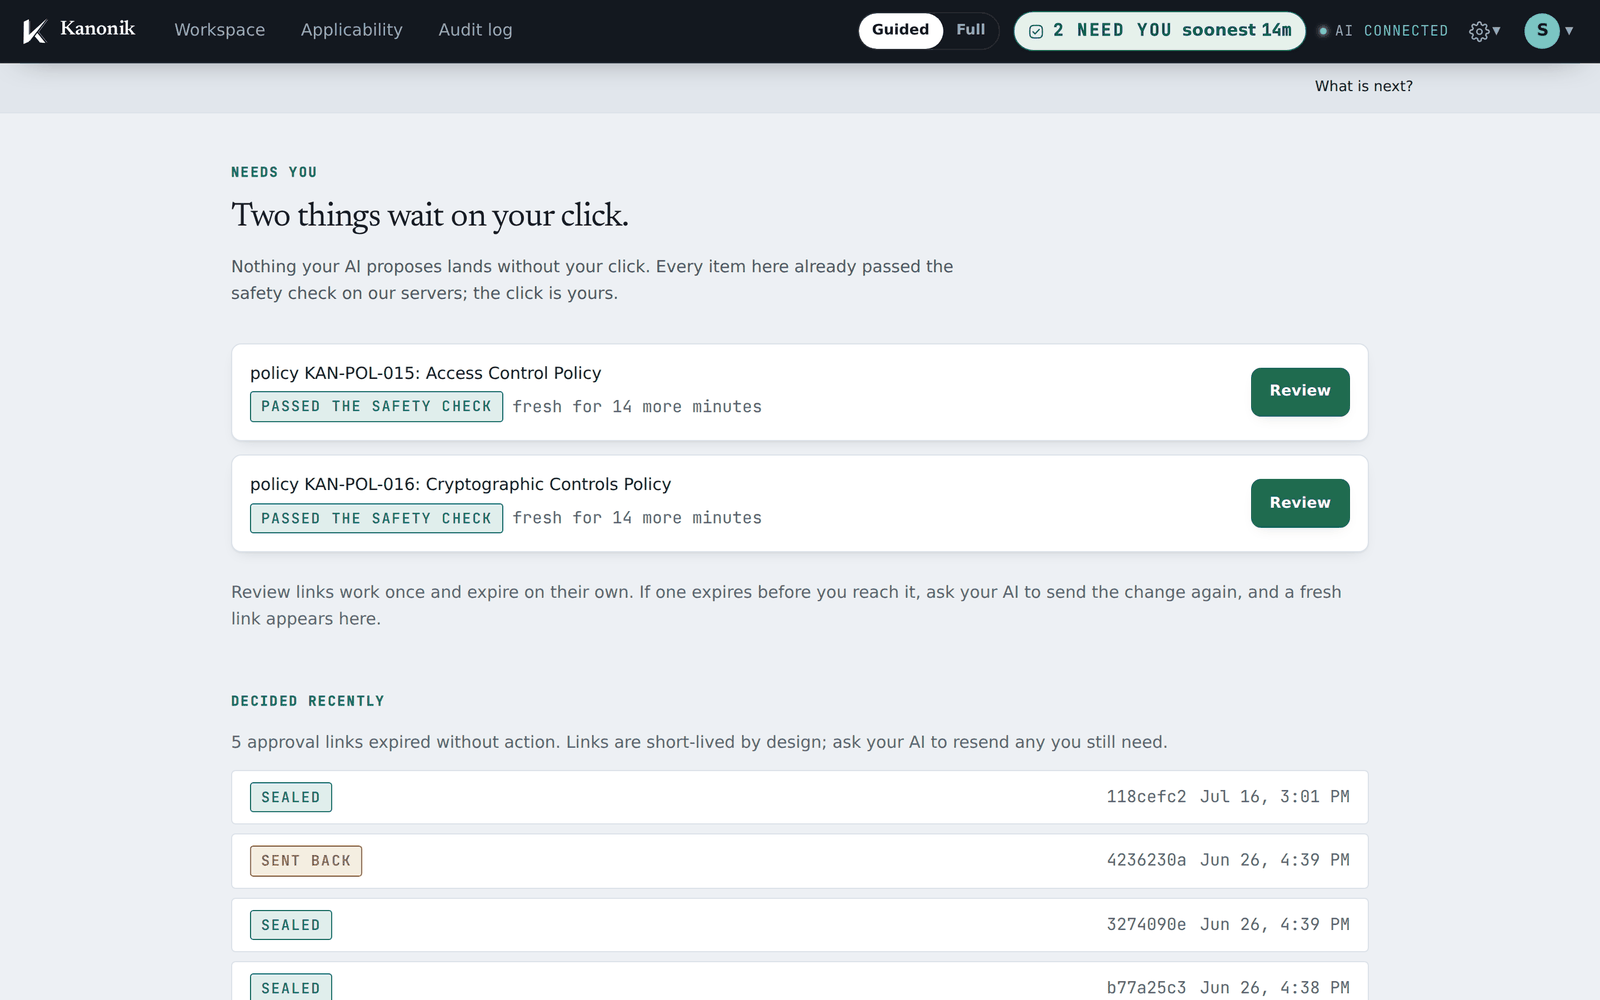Click Passed the Safety Check badge on KAN-POL-015
This screenshot has width=1600, height=1000.
click(x=376, y=406)
